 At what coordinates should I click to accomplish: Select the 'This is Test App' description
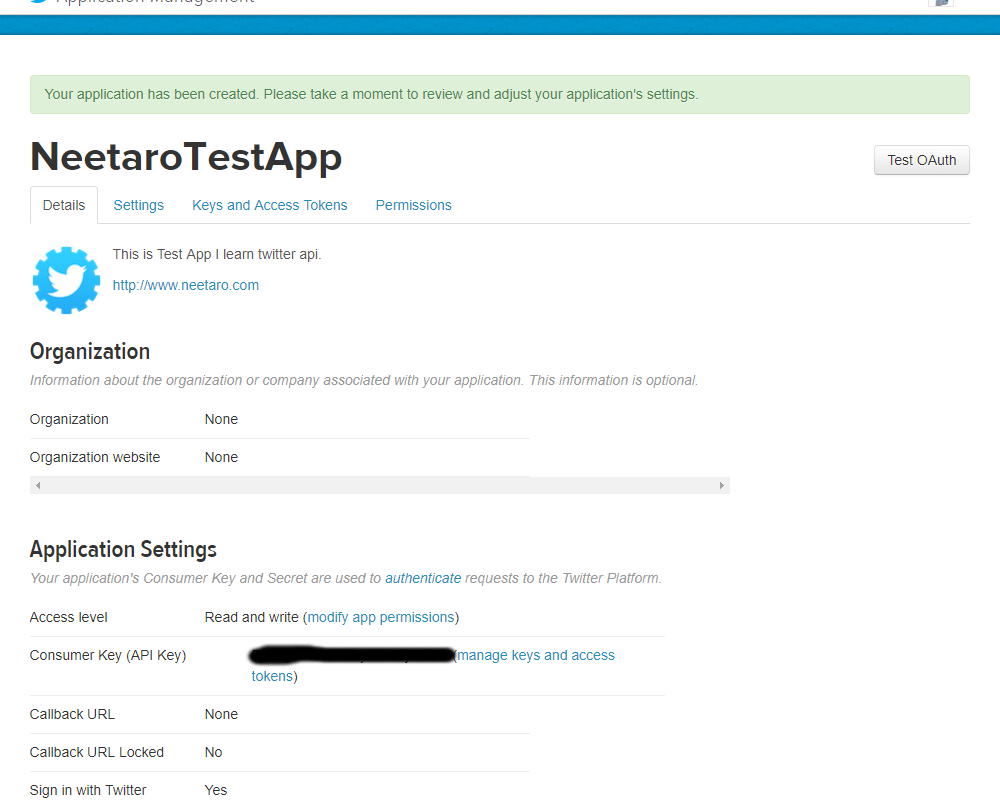(217, 254)
